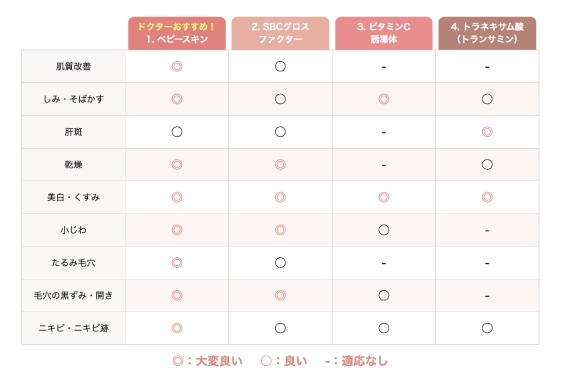The height and width of the screenshot is (378, 572).
Task: Click double-circle for 肌質改善 under ベビースキン
Action: coord(177,66)
